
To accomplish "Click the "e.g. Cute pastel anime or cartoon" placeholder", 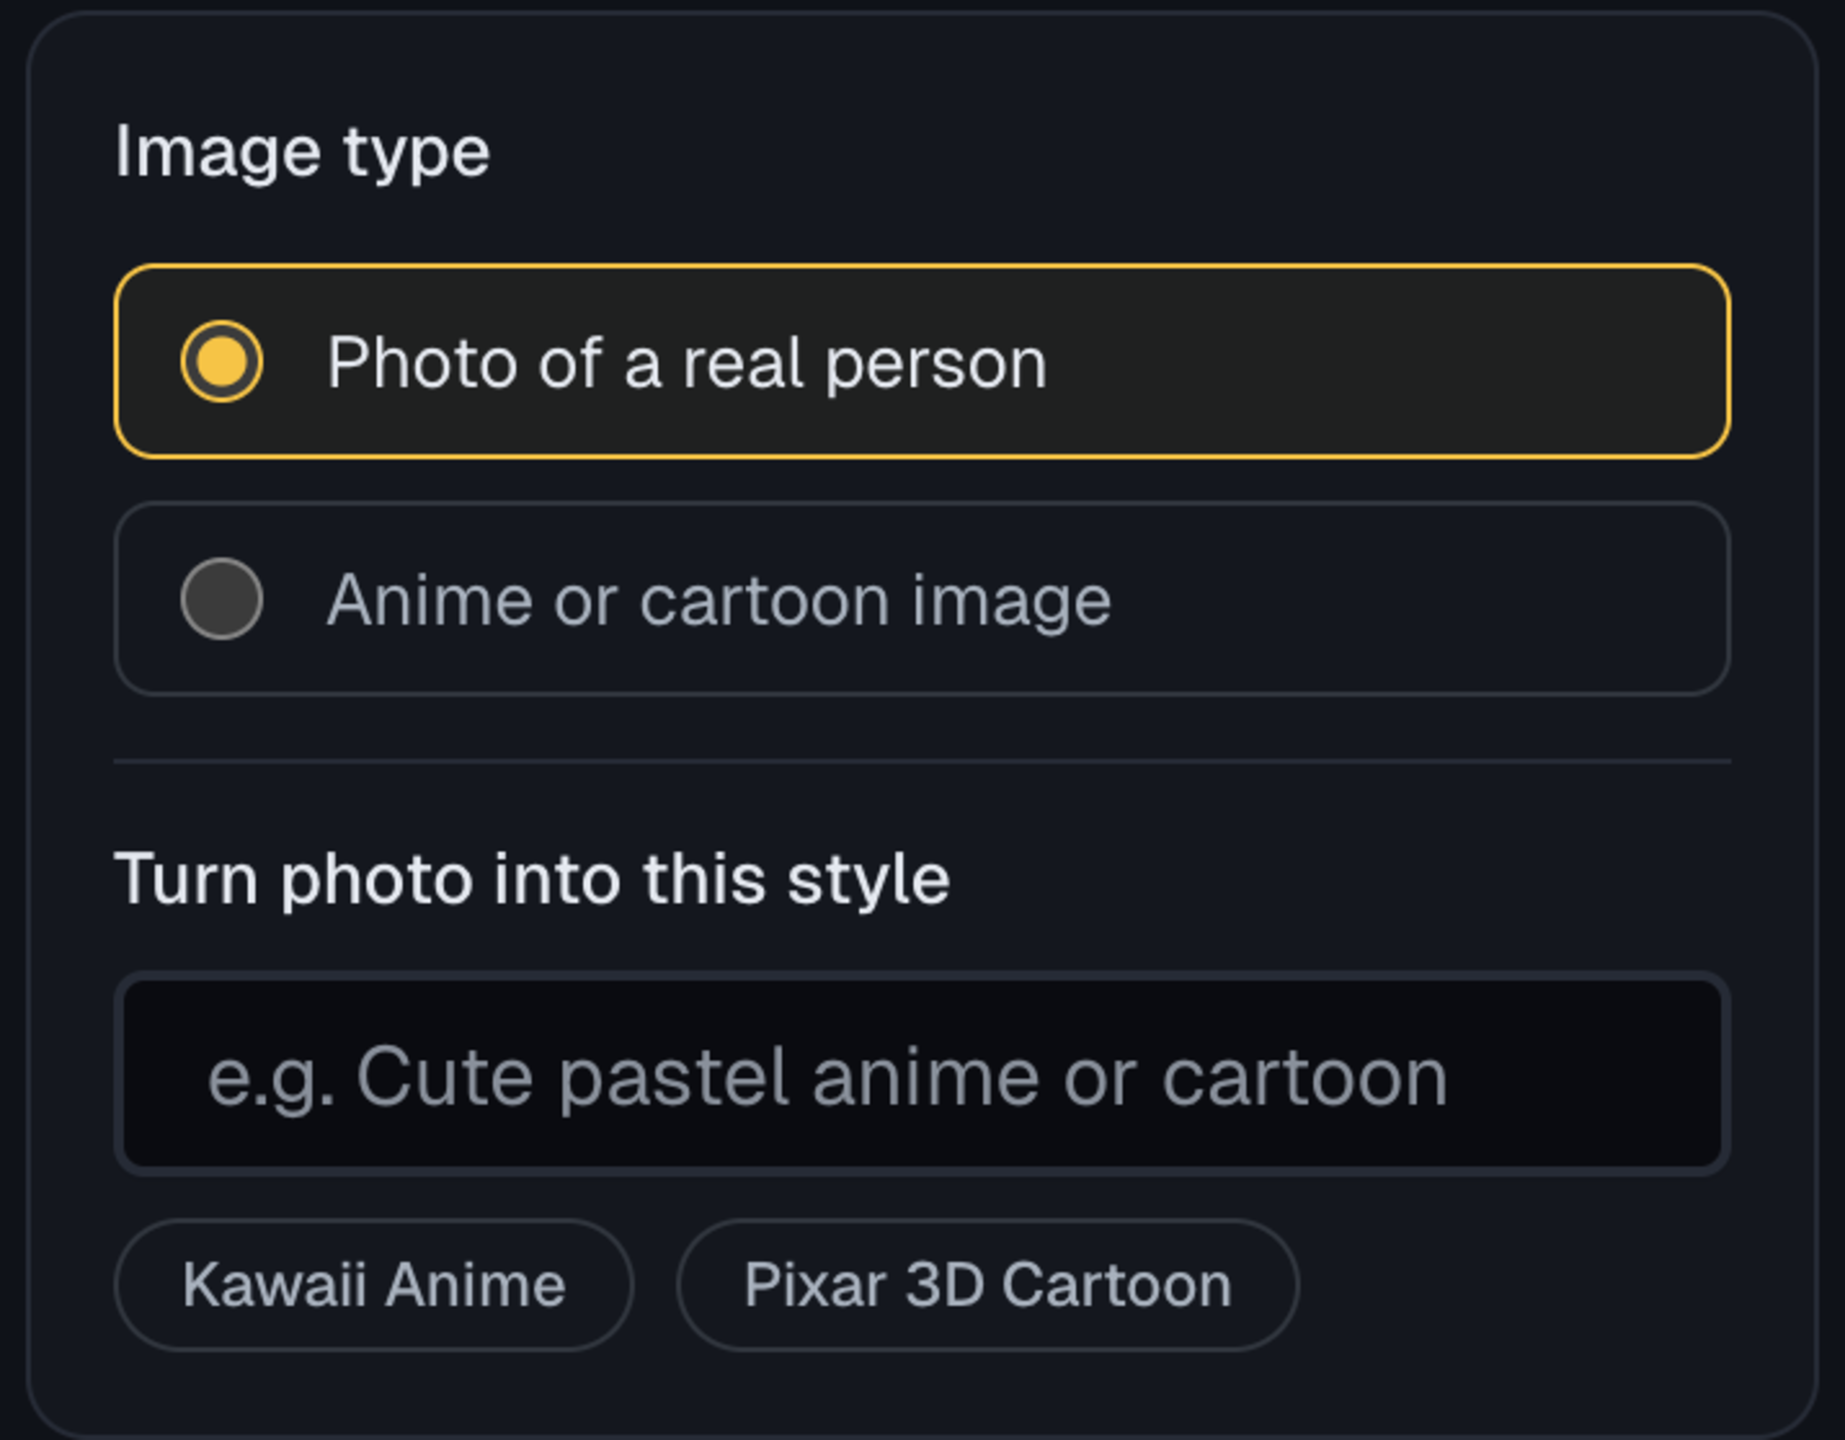I will click(827, 1077).
